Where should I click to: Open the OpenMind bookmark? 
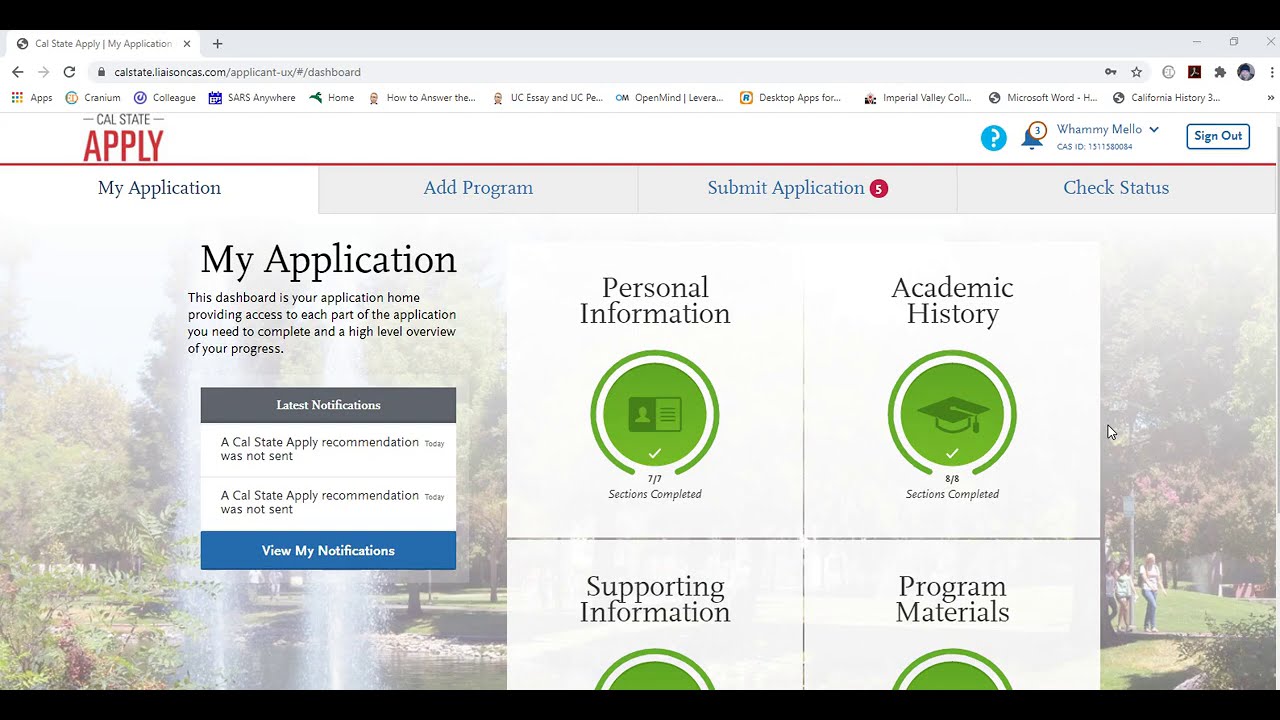tap(669, 98)
